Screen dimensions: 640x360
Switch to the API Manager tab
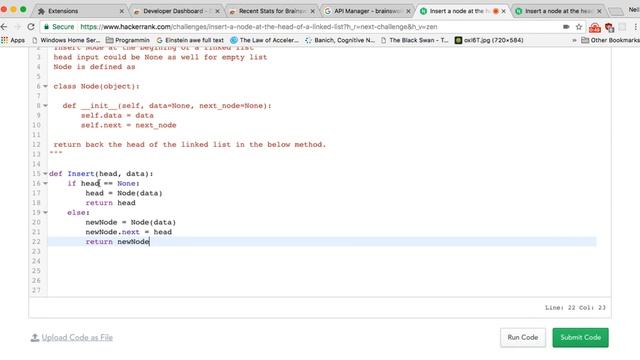pyautogui.click(x=367, y=11)
